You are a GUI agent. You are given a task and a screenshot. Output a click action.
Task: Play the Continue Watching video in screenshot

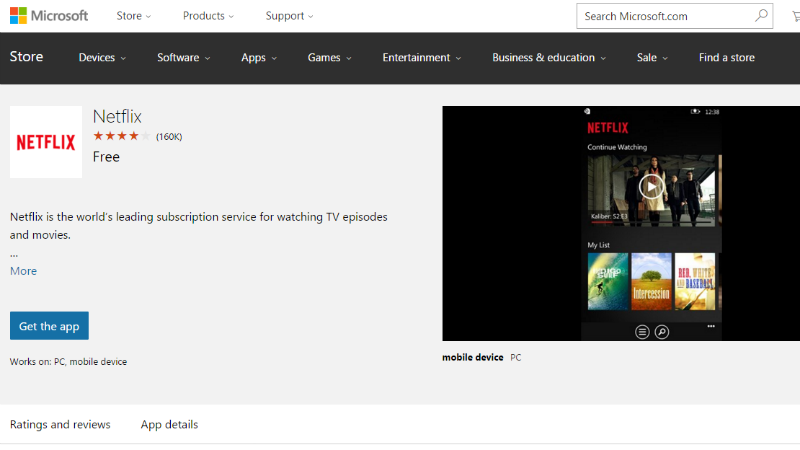tap(651, 187)
